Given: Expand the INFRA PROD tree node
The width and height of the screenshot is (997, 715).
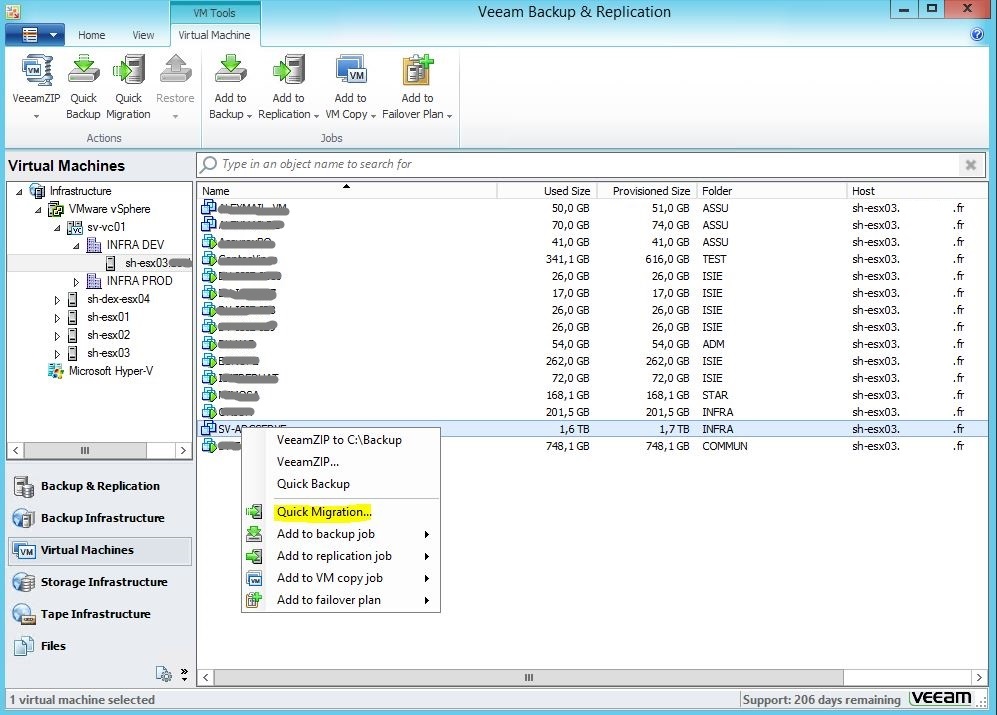Looking at the screenshot, I should pyautogui.click(x=76, y=281).
